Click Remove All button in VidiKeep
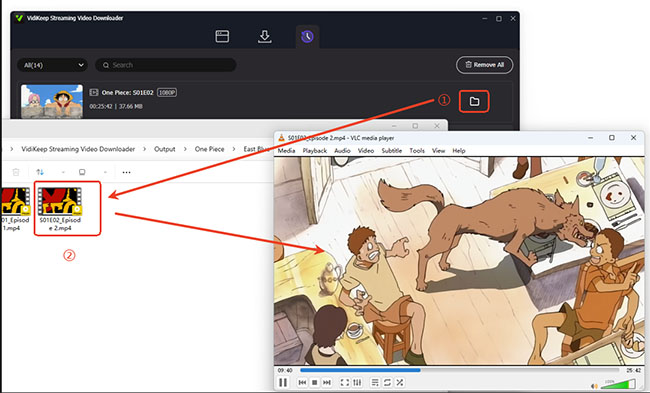 pos(484,65)
